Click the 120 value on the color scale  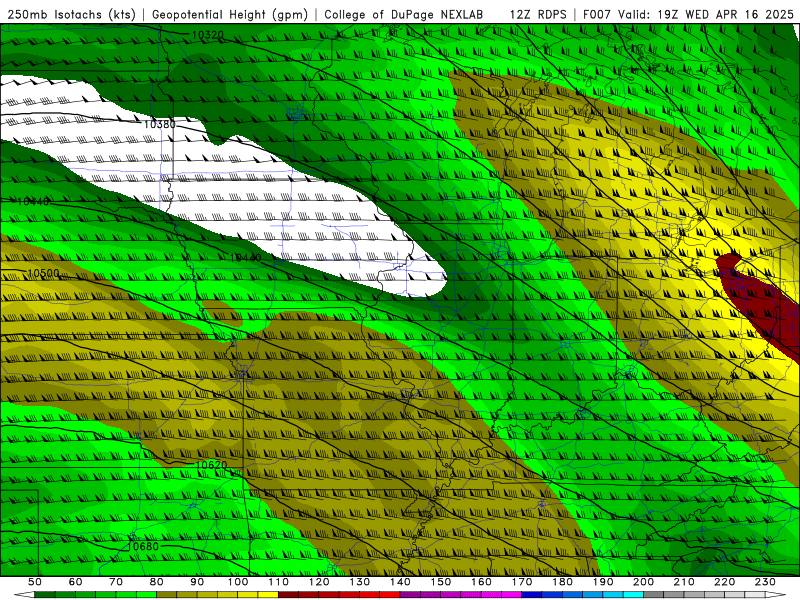point(319,582)
